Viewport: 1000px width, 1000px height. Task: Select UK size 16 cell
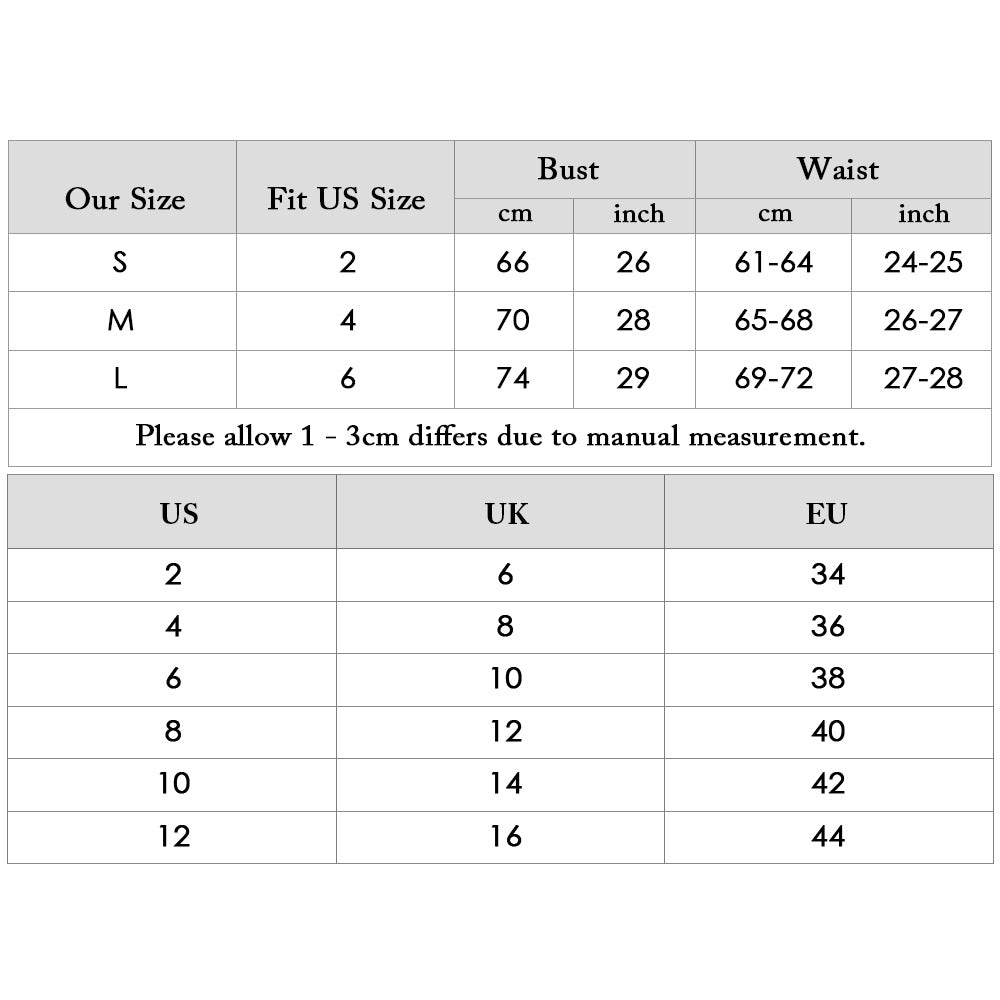pyautogui.click(x=506, y=836)
